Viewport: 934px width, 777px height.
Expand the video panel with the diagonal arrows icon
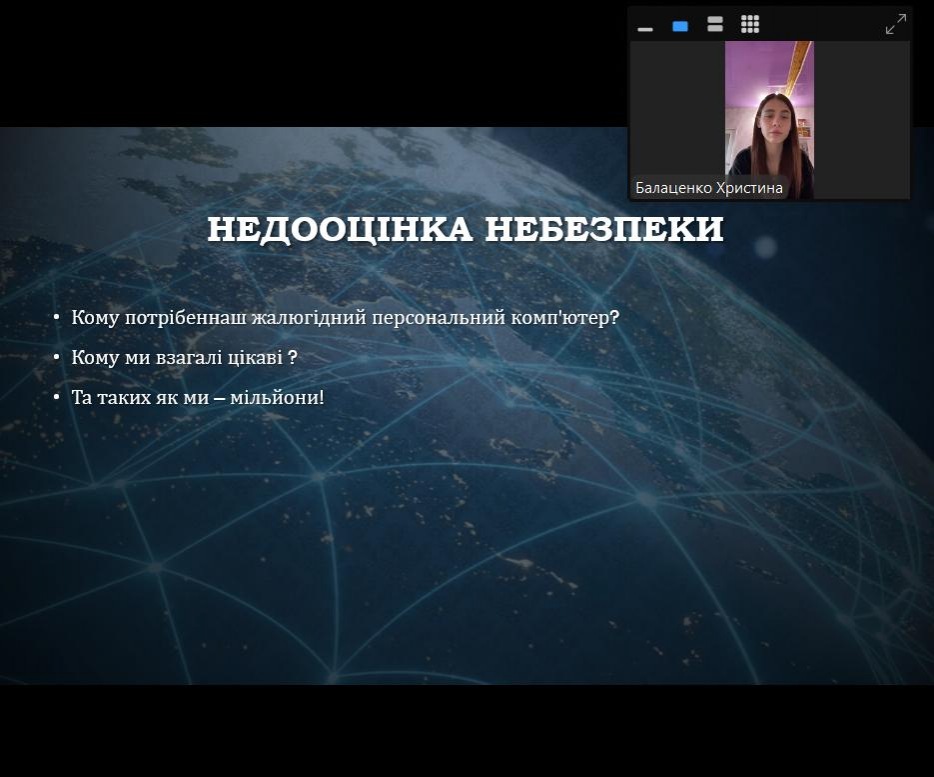(895, 25)
